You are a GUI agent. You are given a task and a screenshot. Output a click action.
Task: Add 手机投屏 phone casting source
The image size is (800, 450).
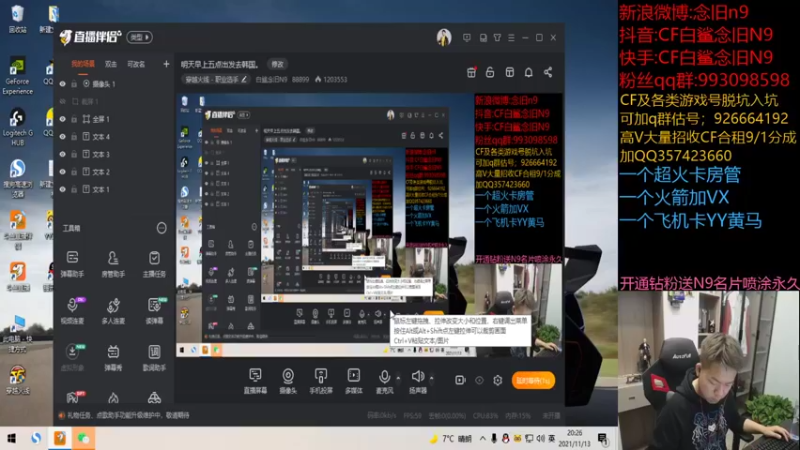coord(321,381)
